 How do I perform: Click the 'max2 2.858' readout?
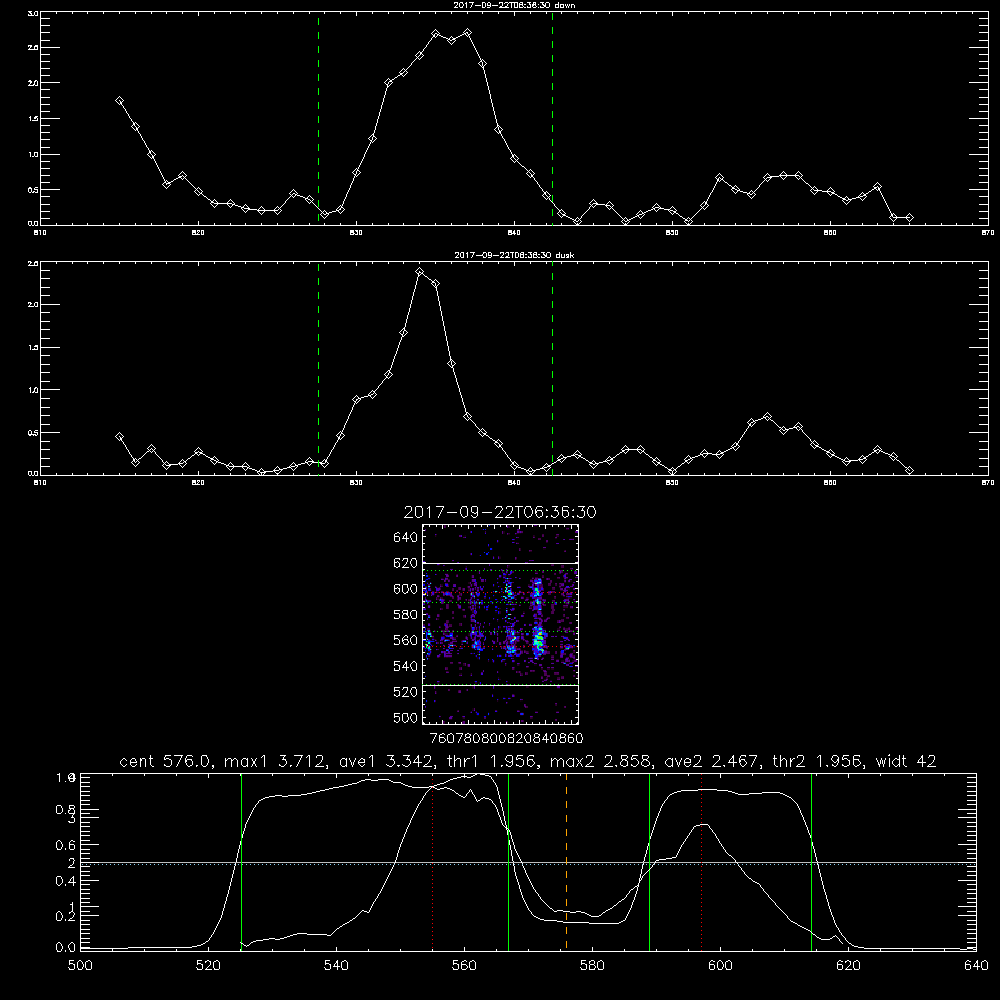pyautogui.click(x=599, y=761)
